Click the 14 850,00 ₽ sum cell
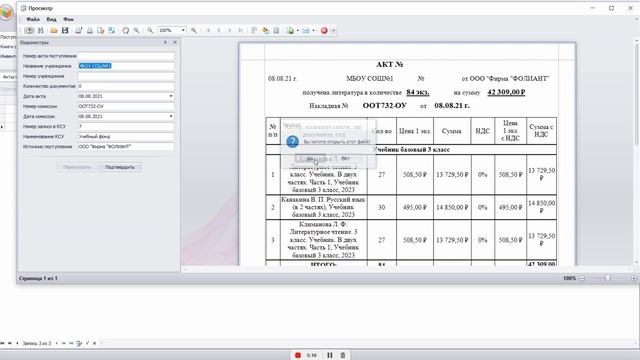Viewport: 640px width, 360px height. click(452, 207)
